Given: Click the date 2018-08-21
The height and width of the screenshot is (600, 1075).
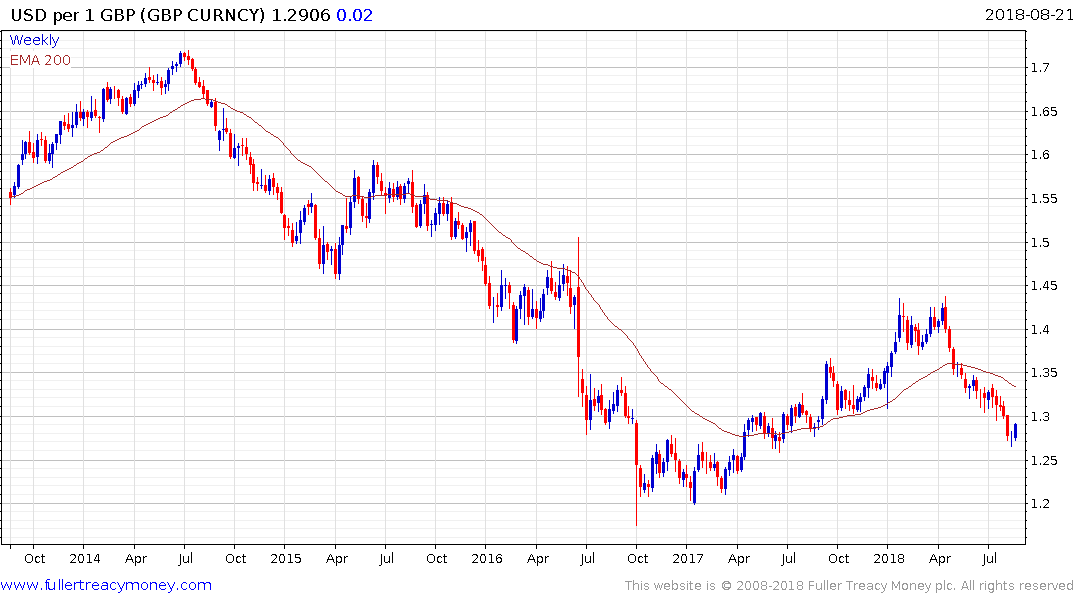Looking at the screenshot, I should pyautogui.click(x=1029, y=14).
